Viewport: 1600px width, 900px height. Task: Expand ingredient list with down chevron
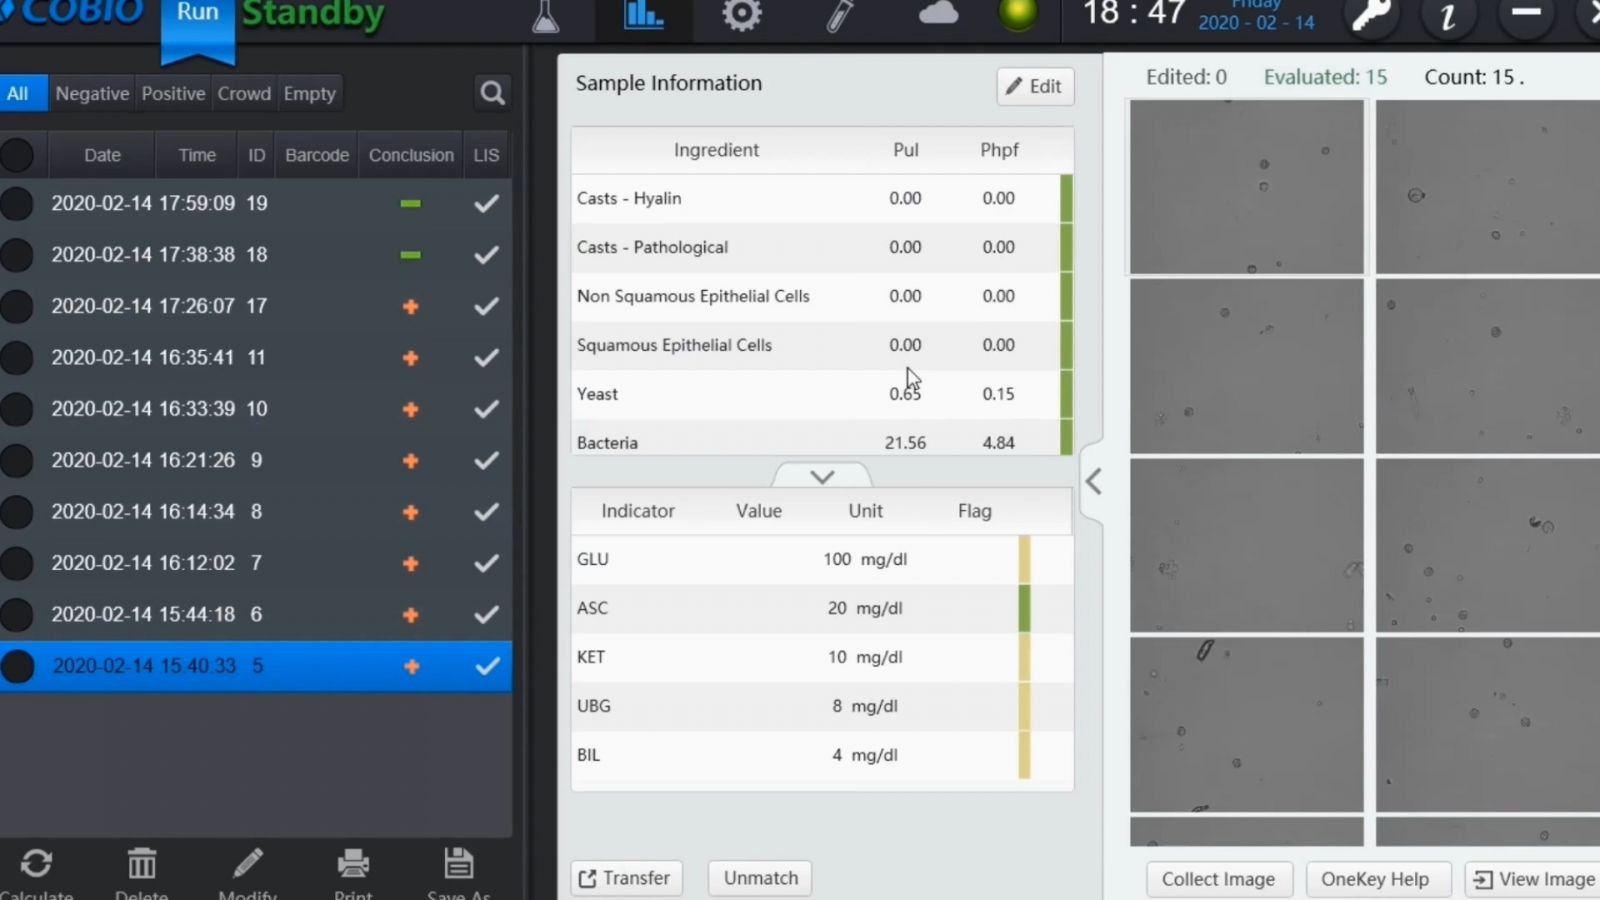click(822, 476)
